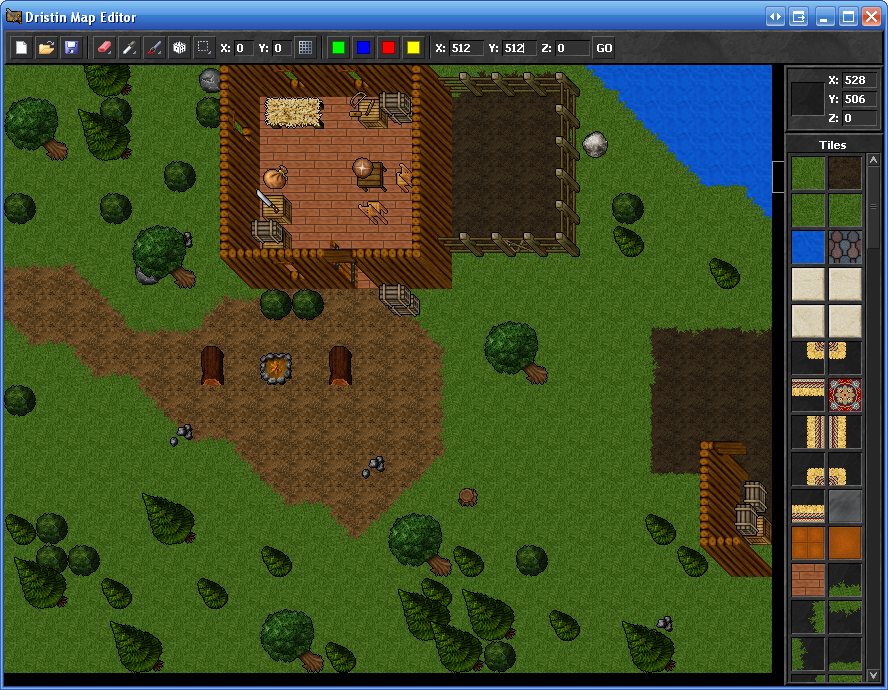
Task: Activate the dashed rectangle selection tool
Action: [204, 48]
